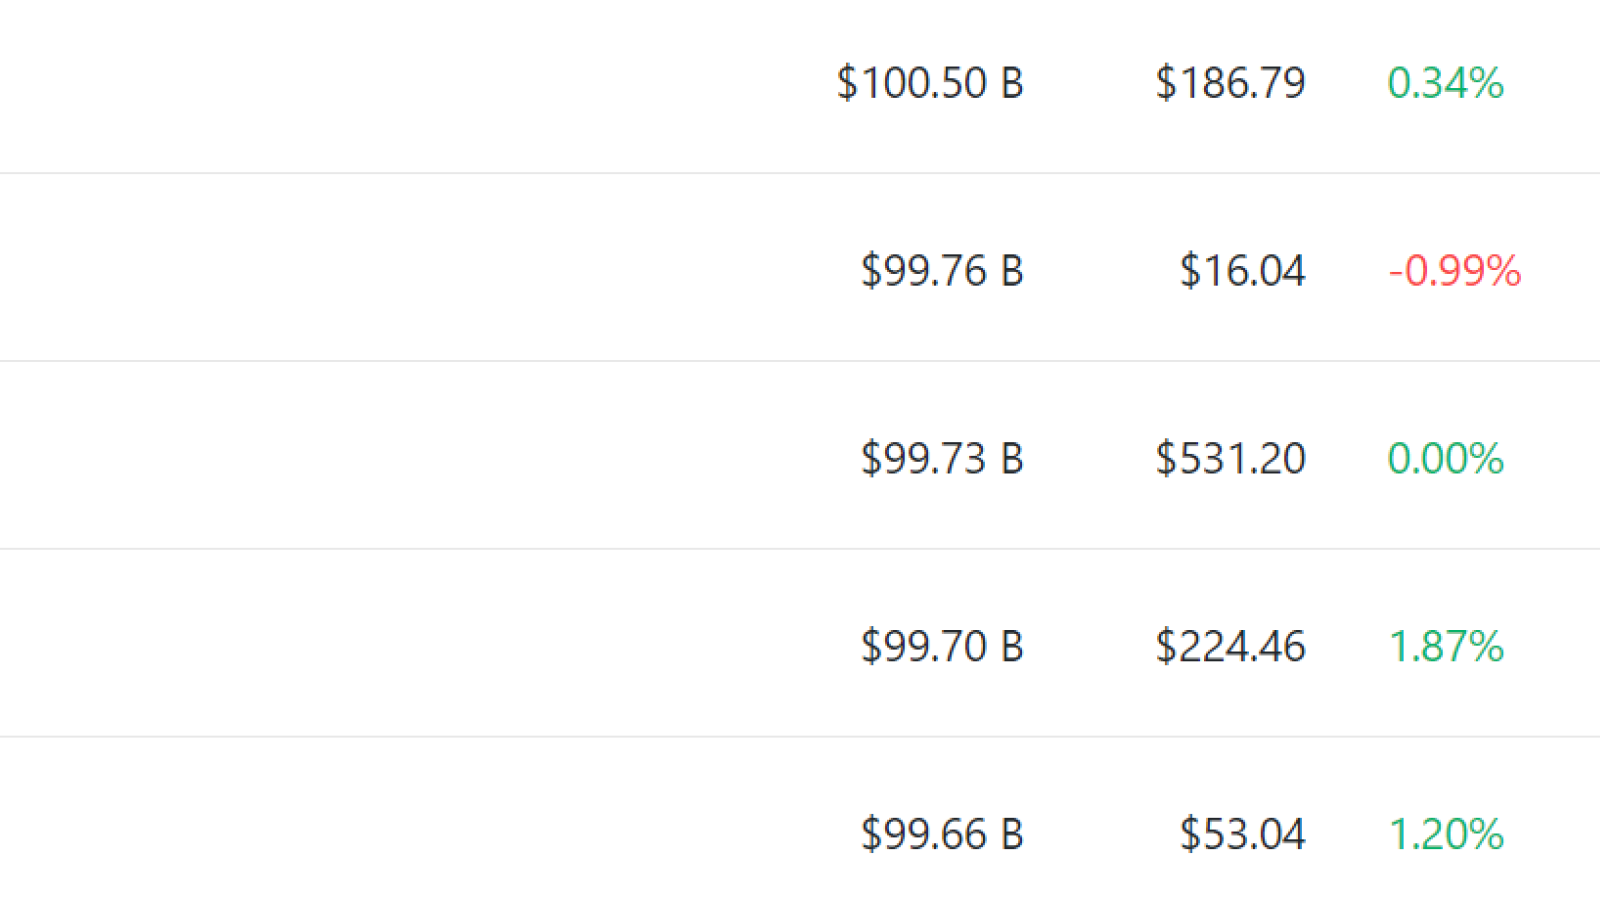
Task: Click the 1.87% change value
Action: tap(1446, 647)
